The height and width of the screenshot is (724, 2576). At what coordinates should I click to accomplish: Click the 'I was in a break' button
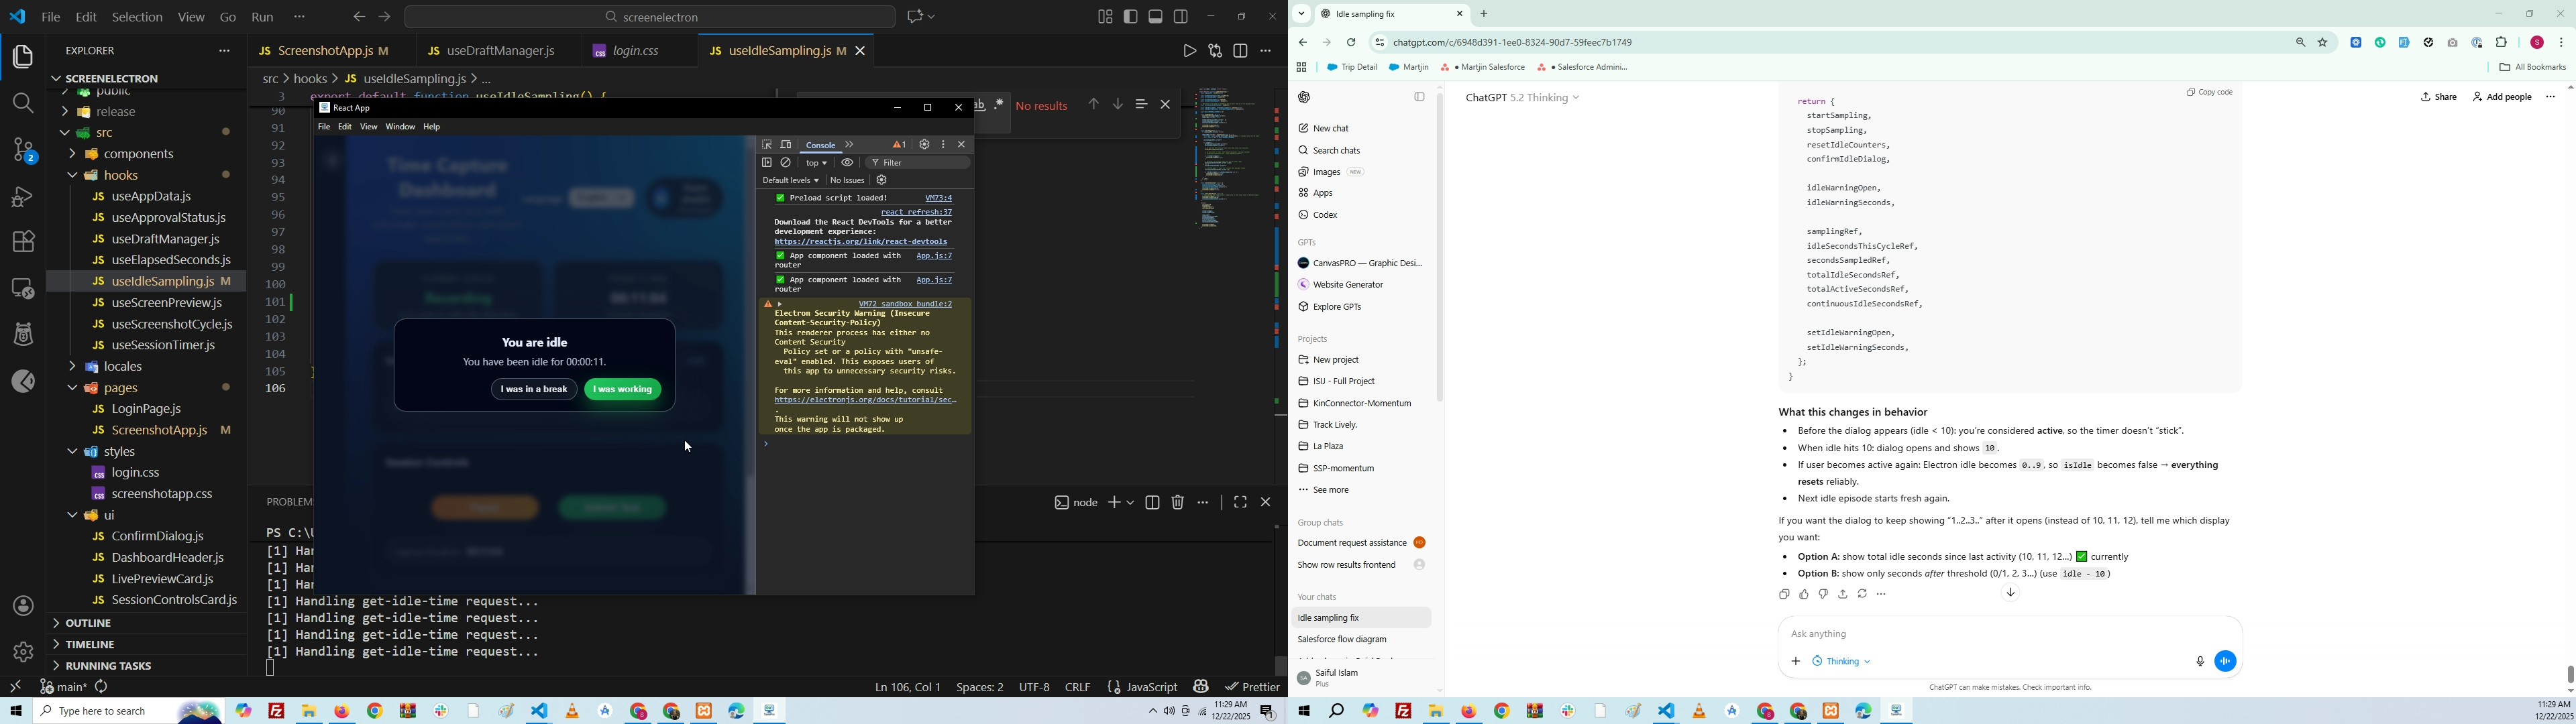point(533,390)
